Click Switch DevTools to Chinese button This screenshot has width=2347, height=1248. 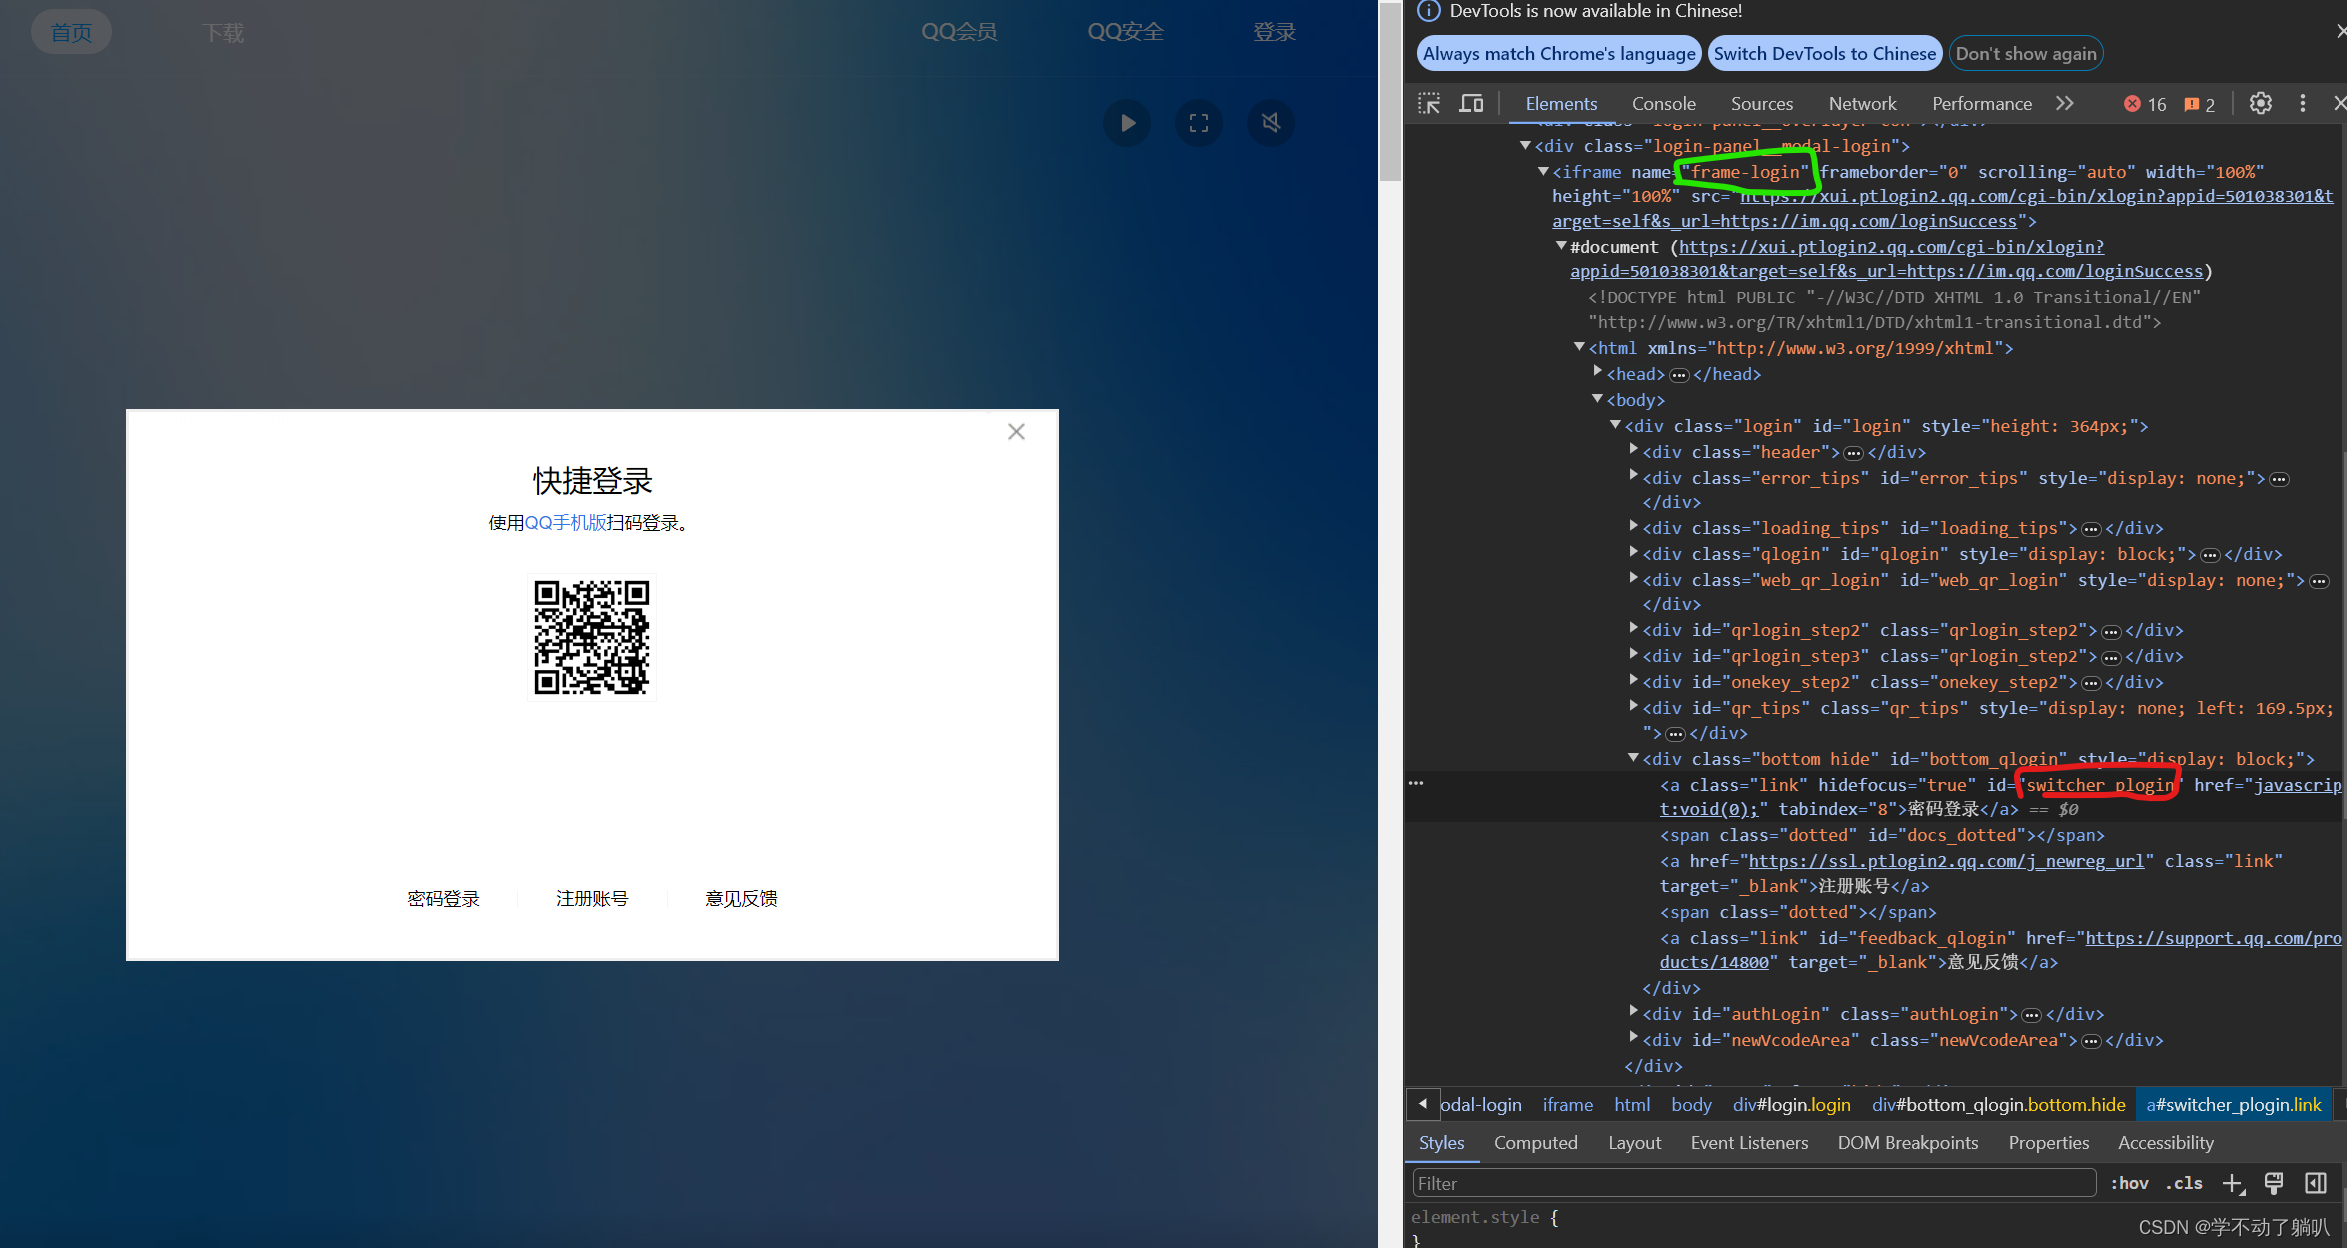click(1825, 53)
